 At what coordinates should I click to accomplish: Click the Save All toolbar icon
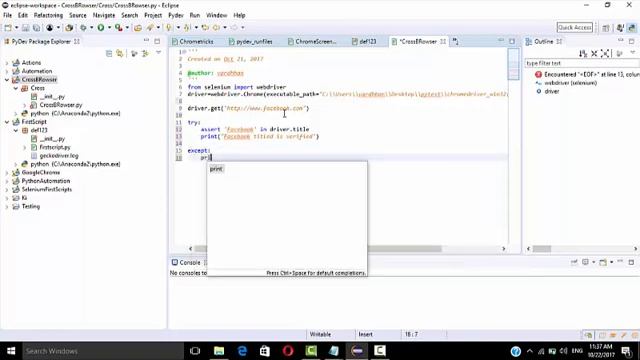[x=36, y=27]
